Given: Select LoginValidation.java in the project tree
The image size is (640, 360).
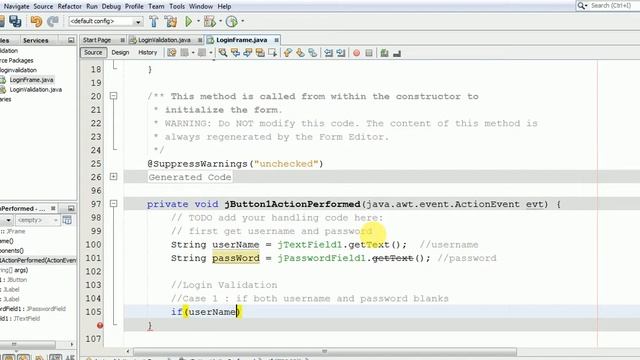Looking at the screenshot, I should point(36,90).
